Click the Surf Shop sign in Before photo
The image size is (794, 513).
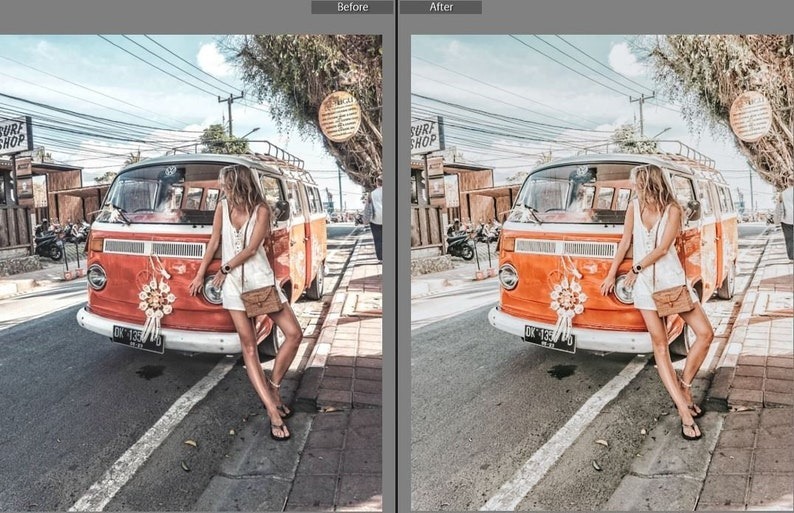click(14, 134)
